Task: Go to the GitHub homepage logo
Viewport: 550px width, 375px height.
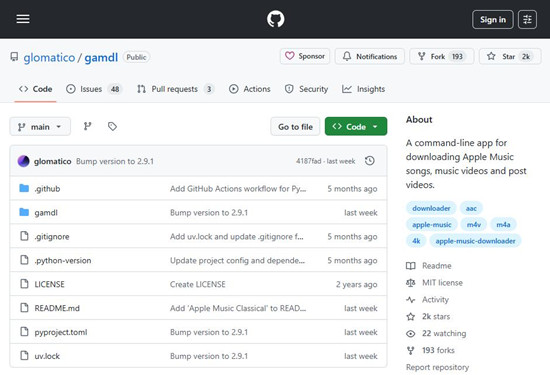Action: 275,19
